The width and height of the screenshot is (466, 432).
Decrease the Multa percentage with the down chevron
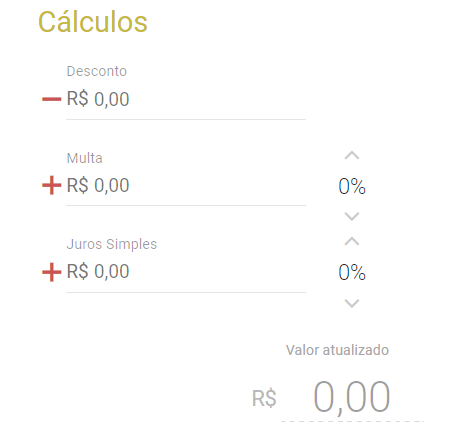pyautogui.click(x=352, y=217)
